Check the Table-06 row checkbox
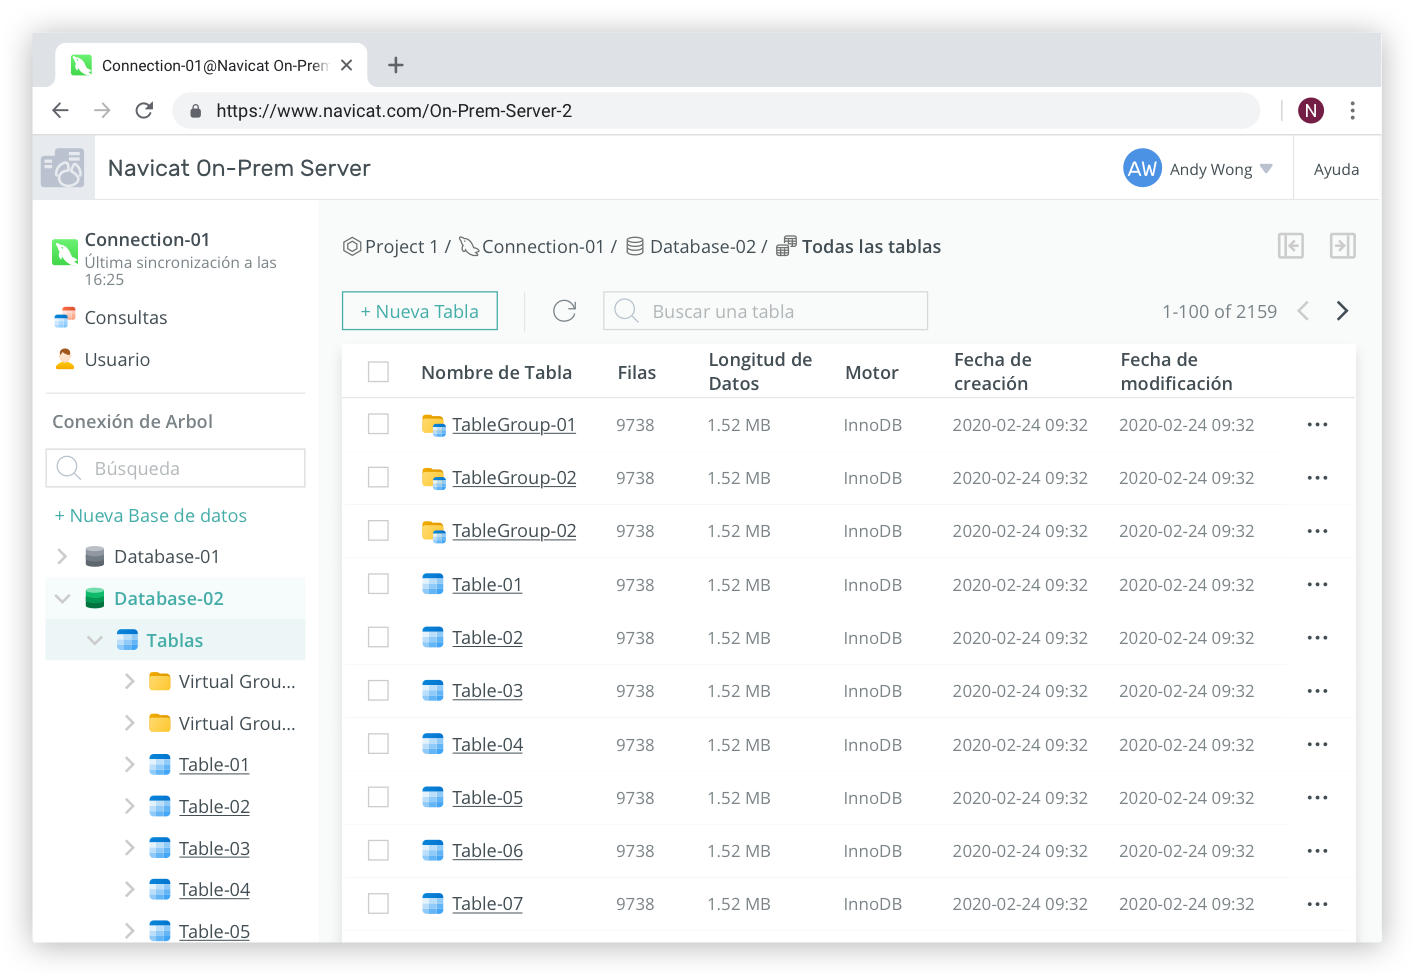This screenshot has height=975, width=1414. pyautogui.click(x=378, y=850)
